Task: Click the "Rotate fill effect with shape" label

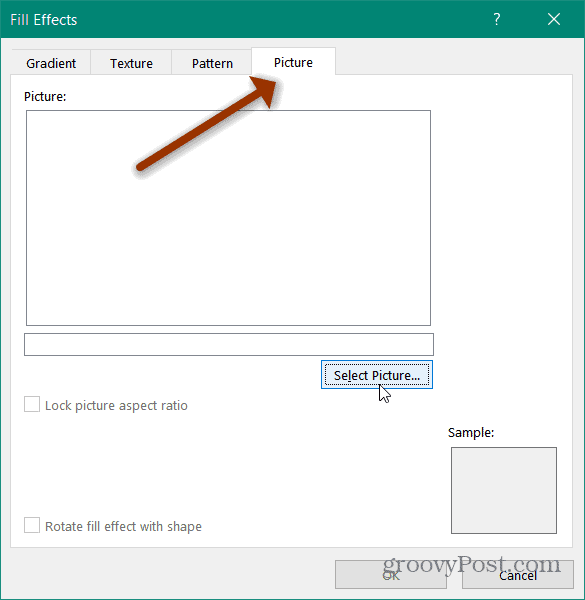Action: (x=123, y=527)
